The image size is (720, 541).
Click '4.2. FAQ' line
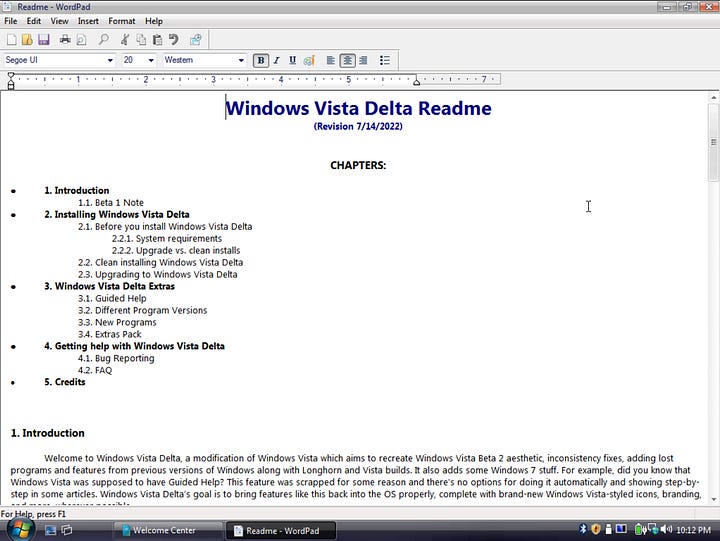coord(95,370)
